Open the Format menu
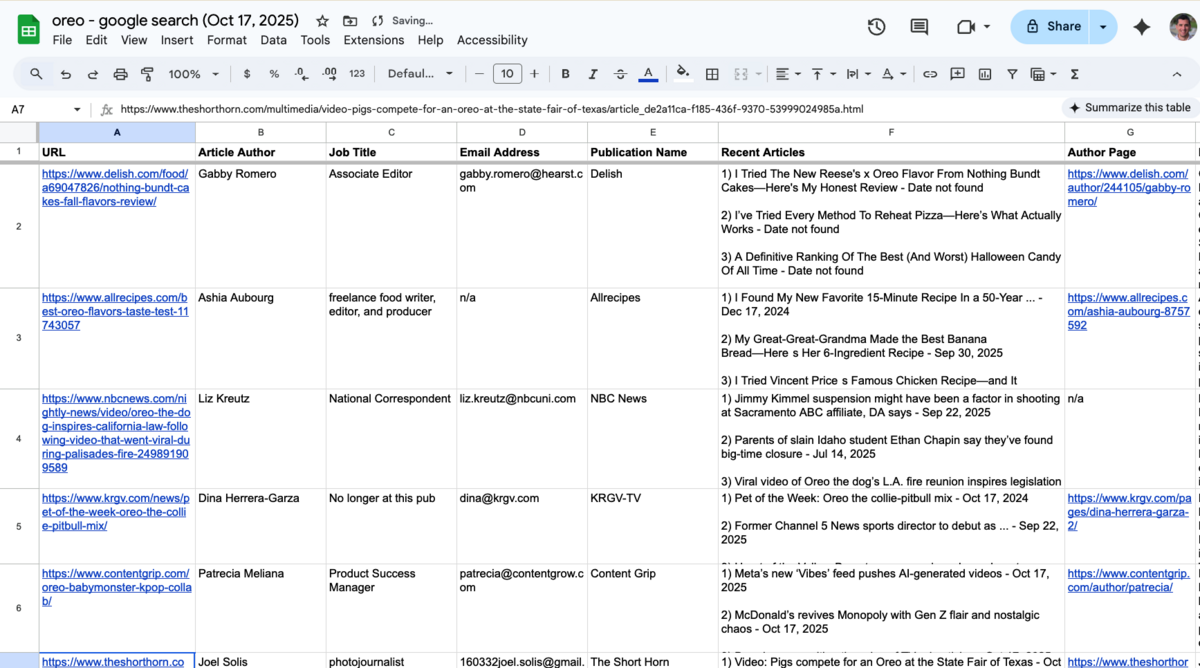 tap(226, 40)
